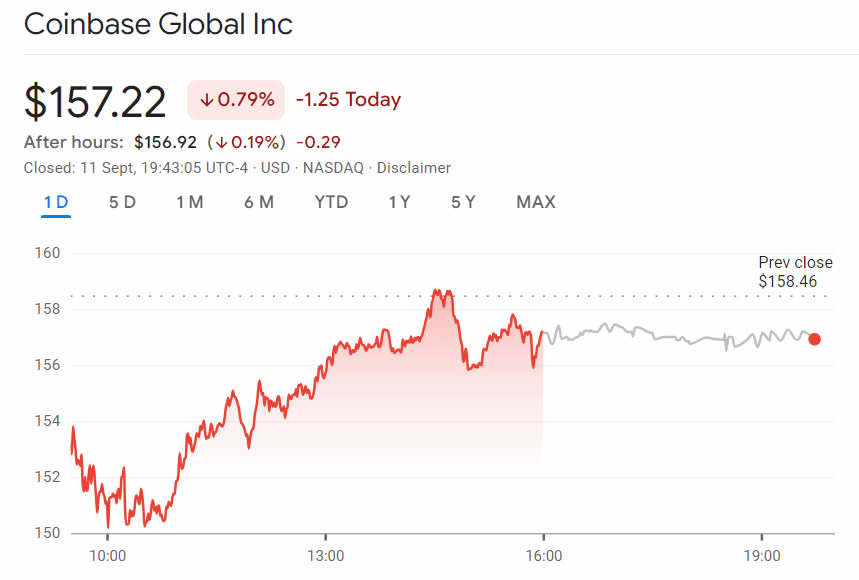Click the $157.22 current price
The image size is (859, 580).
[95, 101]
